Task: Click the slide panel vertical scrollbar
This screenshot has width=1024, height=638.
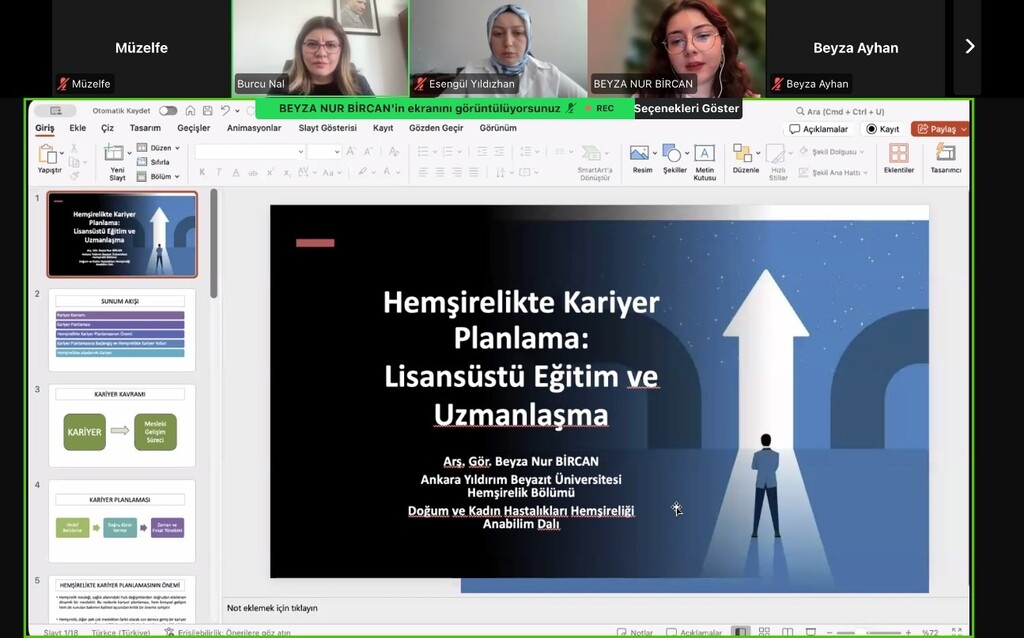Action: click(x=214, y=244)
